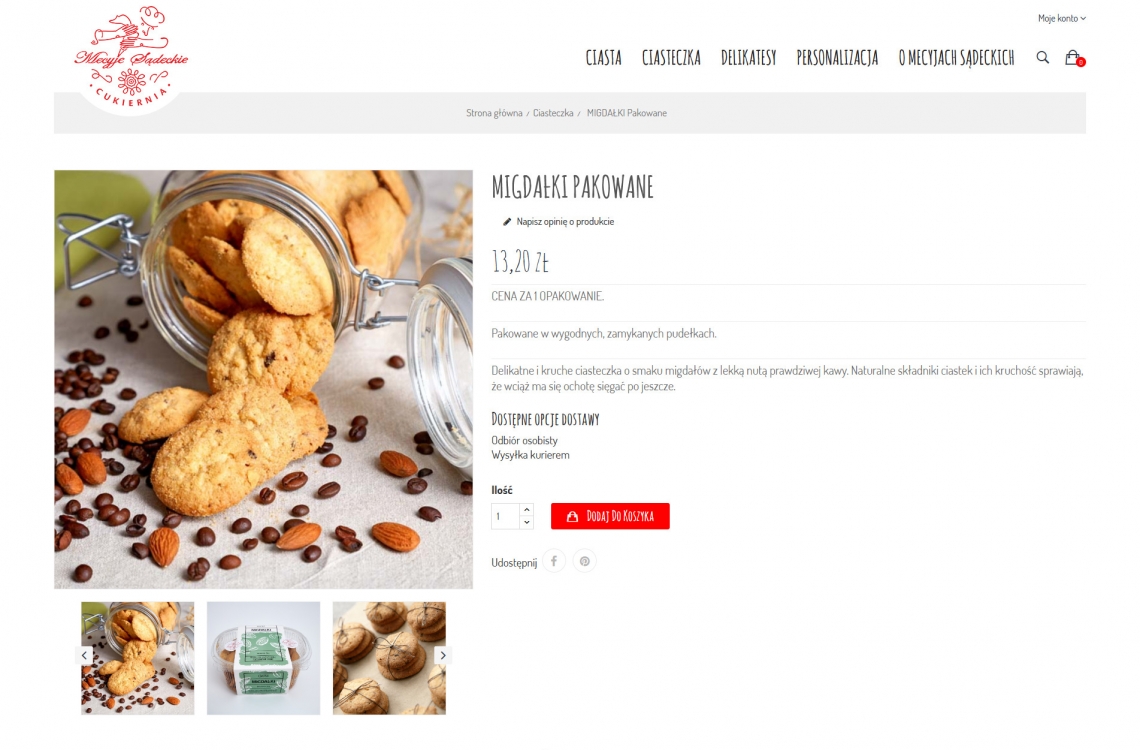Expand the Moje konto dropdown
1140x750 pixels.
click(1061, 18)
